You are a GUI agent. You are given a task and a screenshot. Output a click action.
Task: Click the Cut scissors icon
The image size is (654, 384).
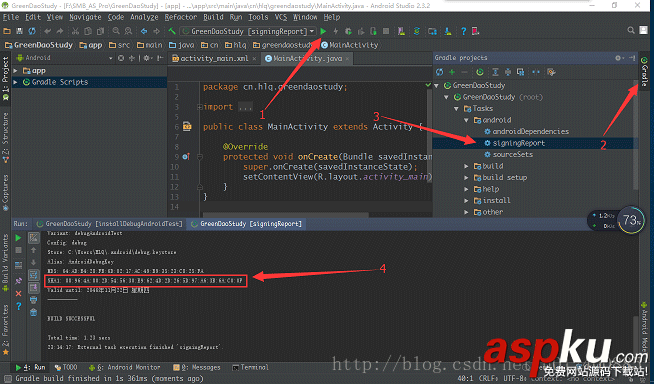pyautogui.click(x=75, y=31)
